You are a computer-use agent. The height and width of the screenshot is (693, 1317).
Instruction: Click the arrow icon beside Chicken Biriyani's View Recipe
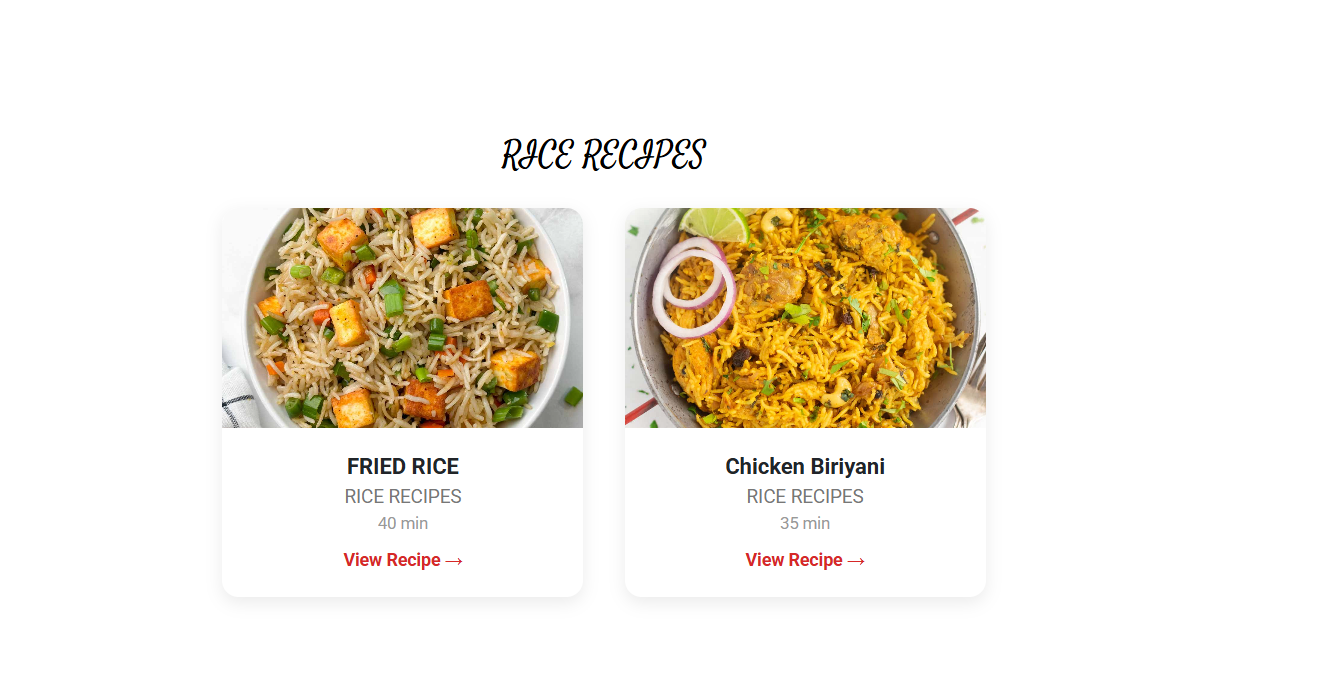(x=856, y=561)
